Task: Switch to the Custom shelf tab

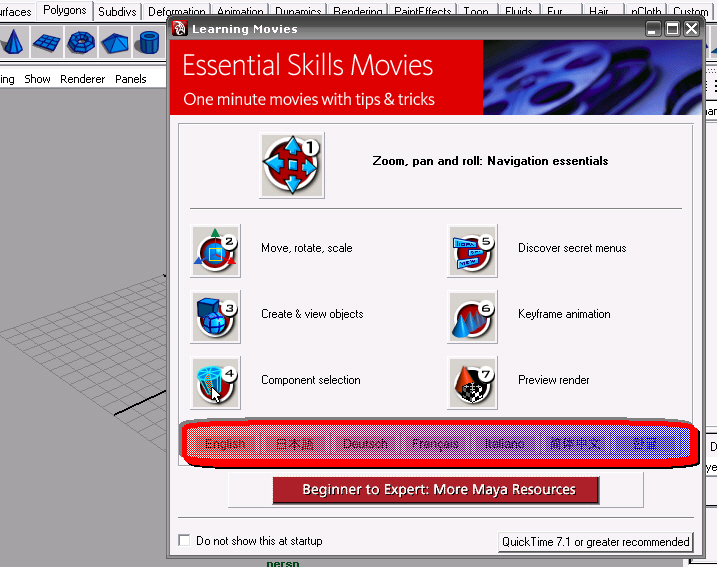Action: tap(690, 11)
